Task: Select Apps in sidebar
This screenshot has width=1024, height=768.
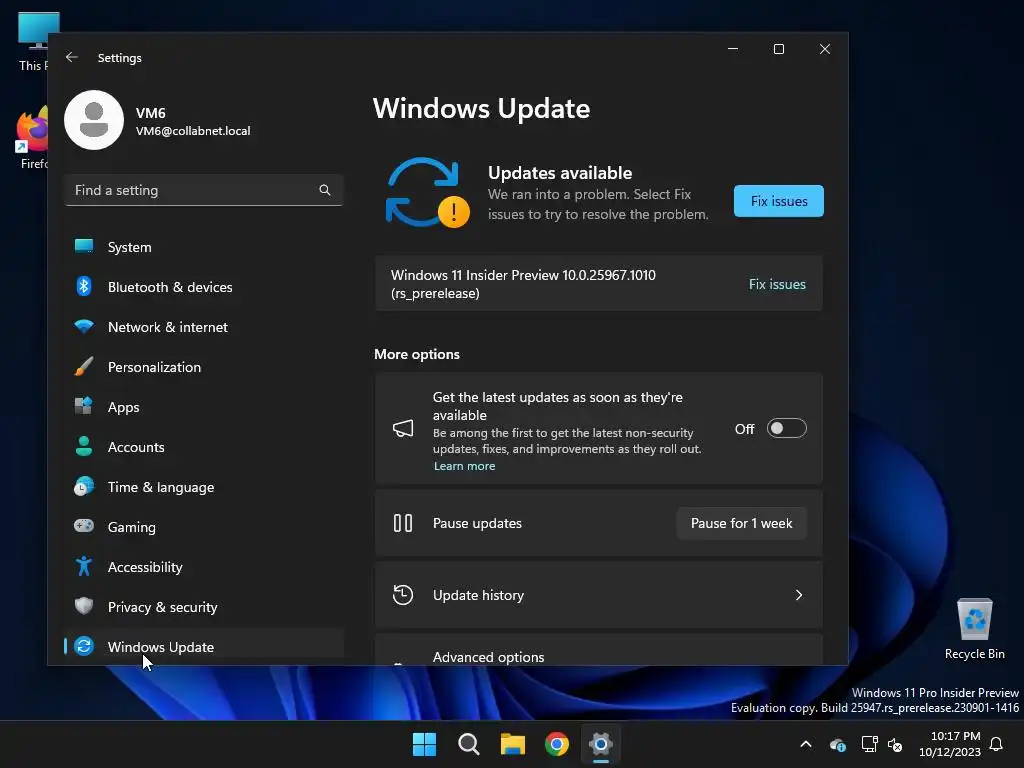Action: coord(204,407)
